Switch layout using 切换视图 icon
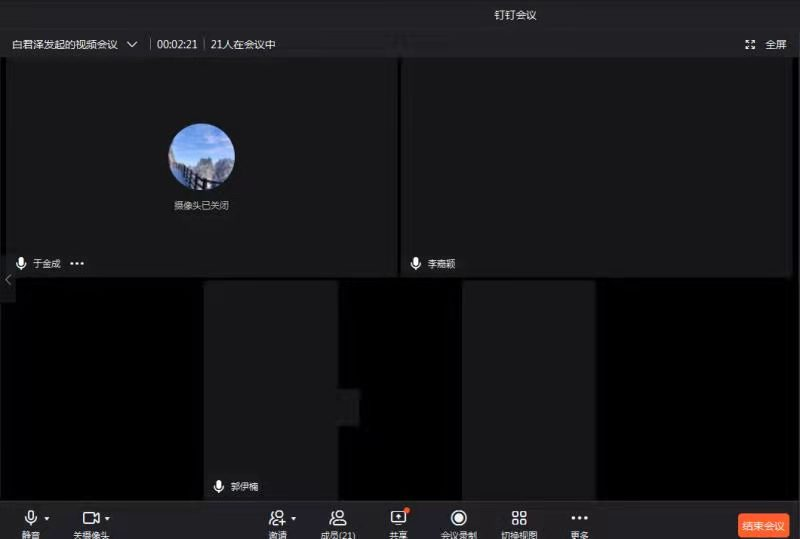The height and width of the screenshot is (539, 800). click(519, 518)
